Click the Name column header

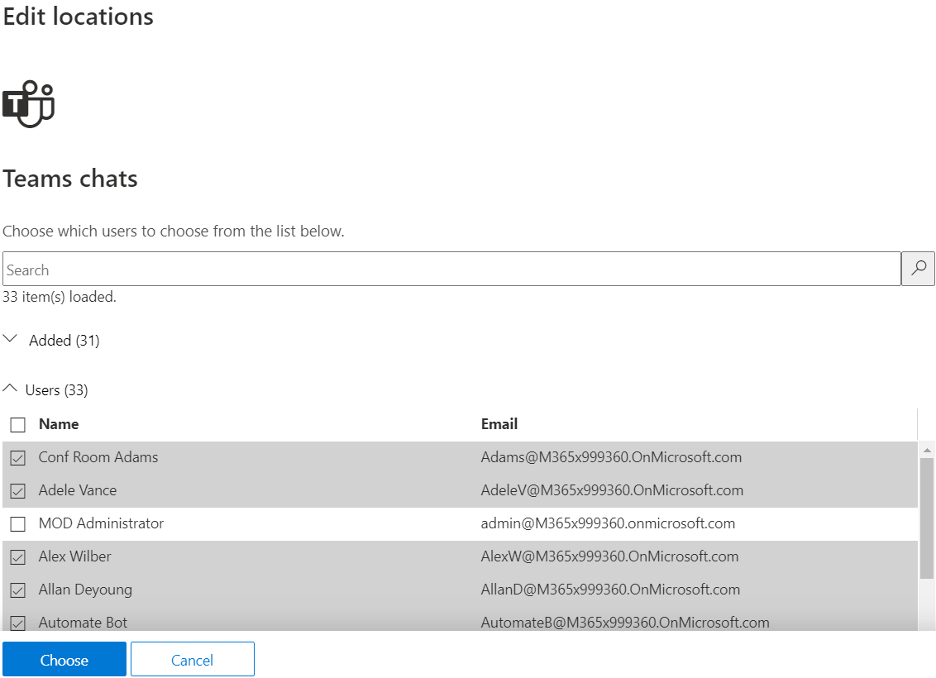58,424
